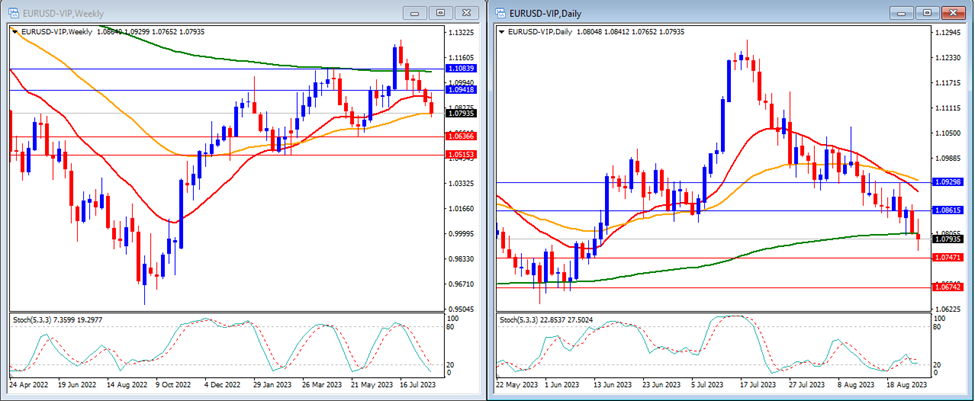
Task: Restore the EURUSD-VIP,Weekly chart window
Action: point(441,12)
